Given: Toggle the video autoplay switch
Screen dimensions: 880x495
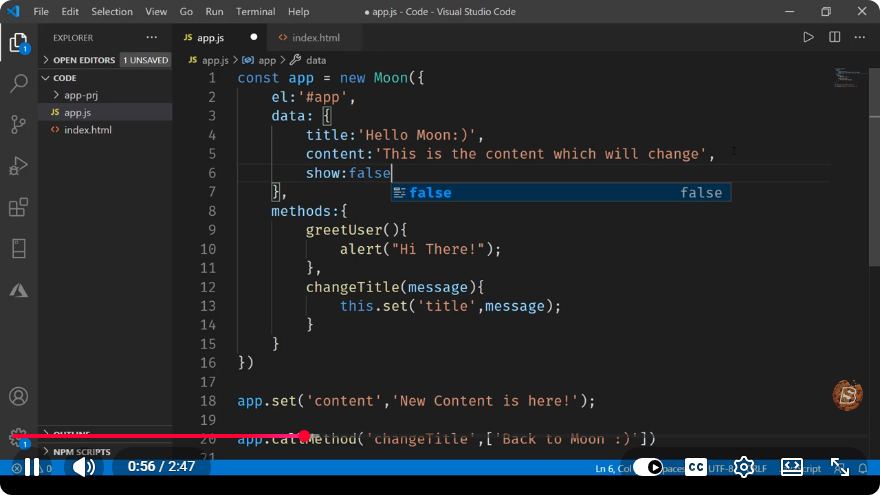Looking at the screenshot, I should coord(648,467).
